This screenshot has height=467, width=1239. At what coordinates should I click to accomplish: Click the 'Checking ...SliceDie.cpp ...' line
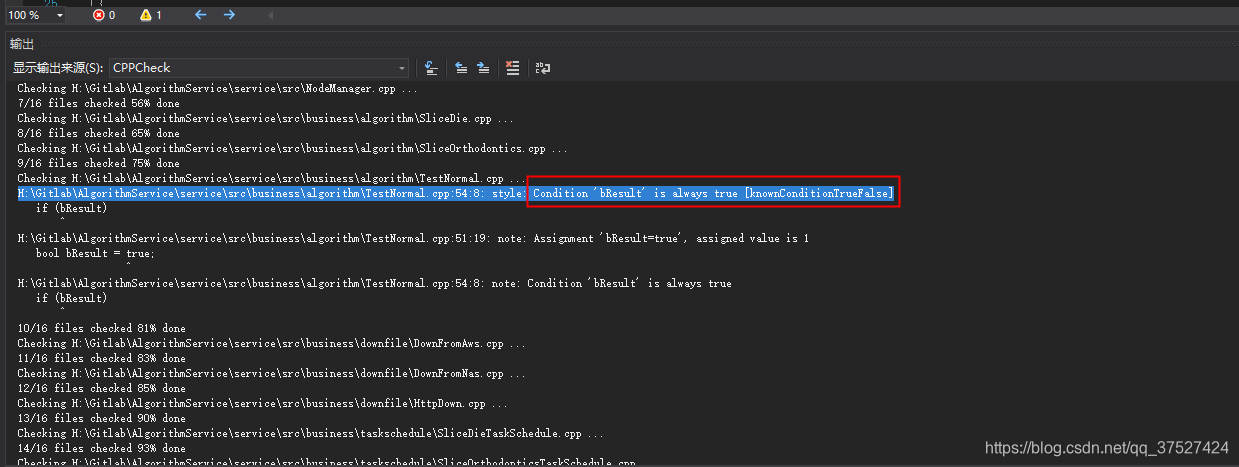pos(266,118)
